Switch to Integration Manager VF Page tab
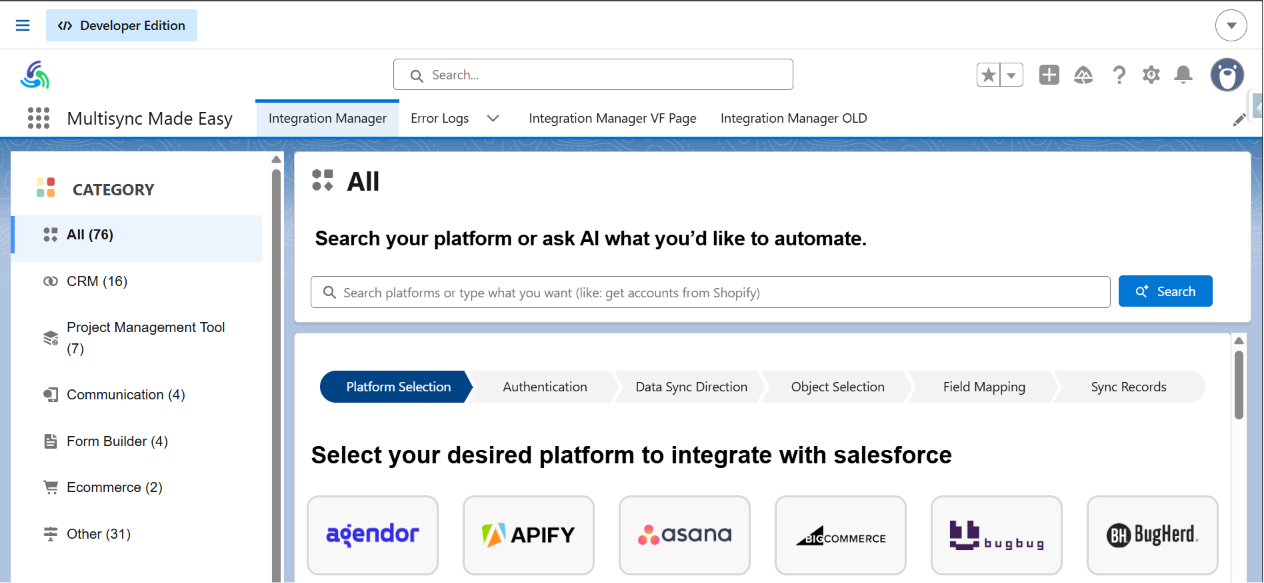This screenshot has width=1264, height=583. coord(612,118)
